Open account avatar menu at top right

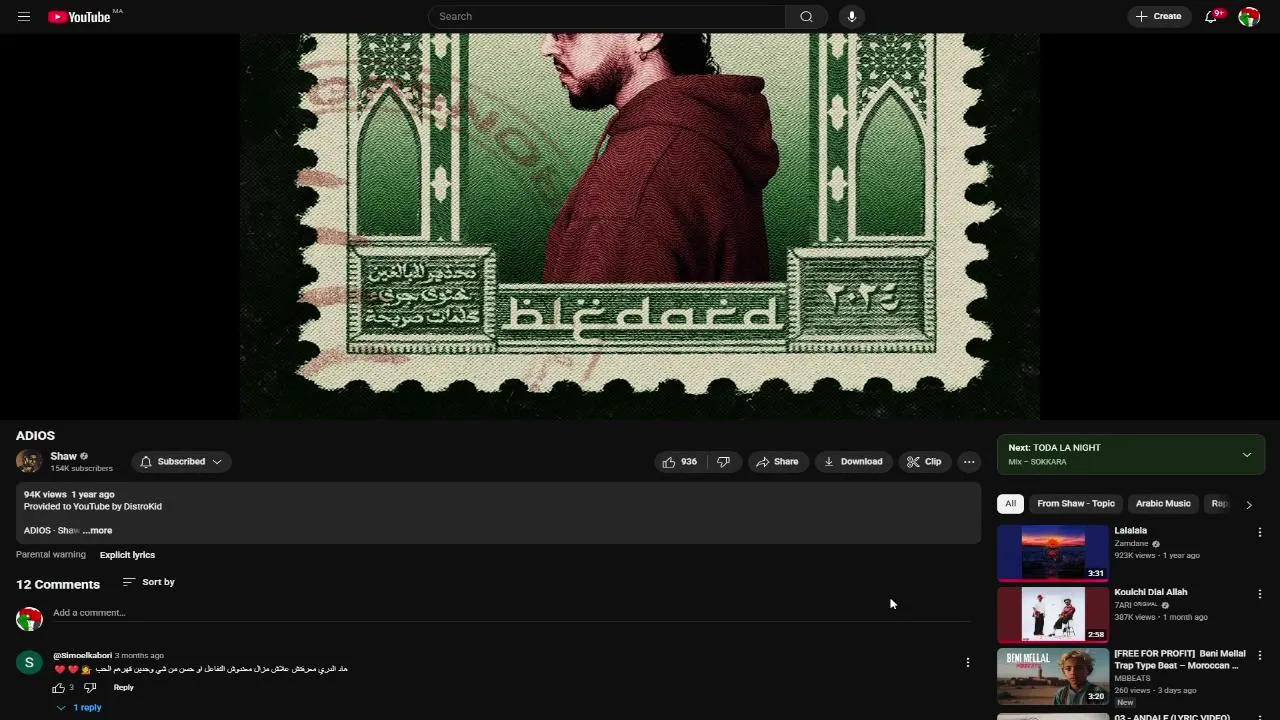point(1249,16)
